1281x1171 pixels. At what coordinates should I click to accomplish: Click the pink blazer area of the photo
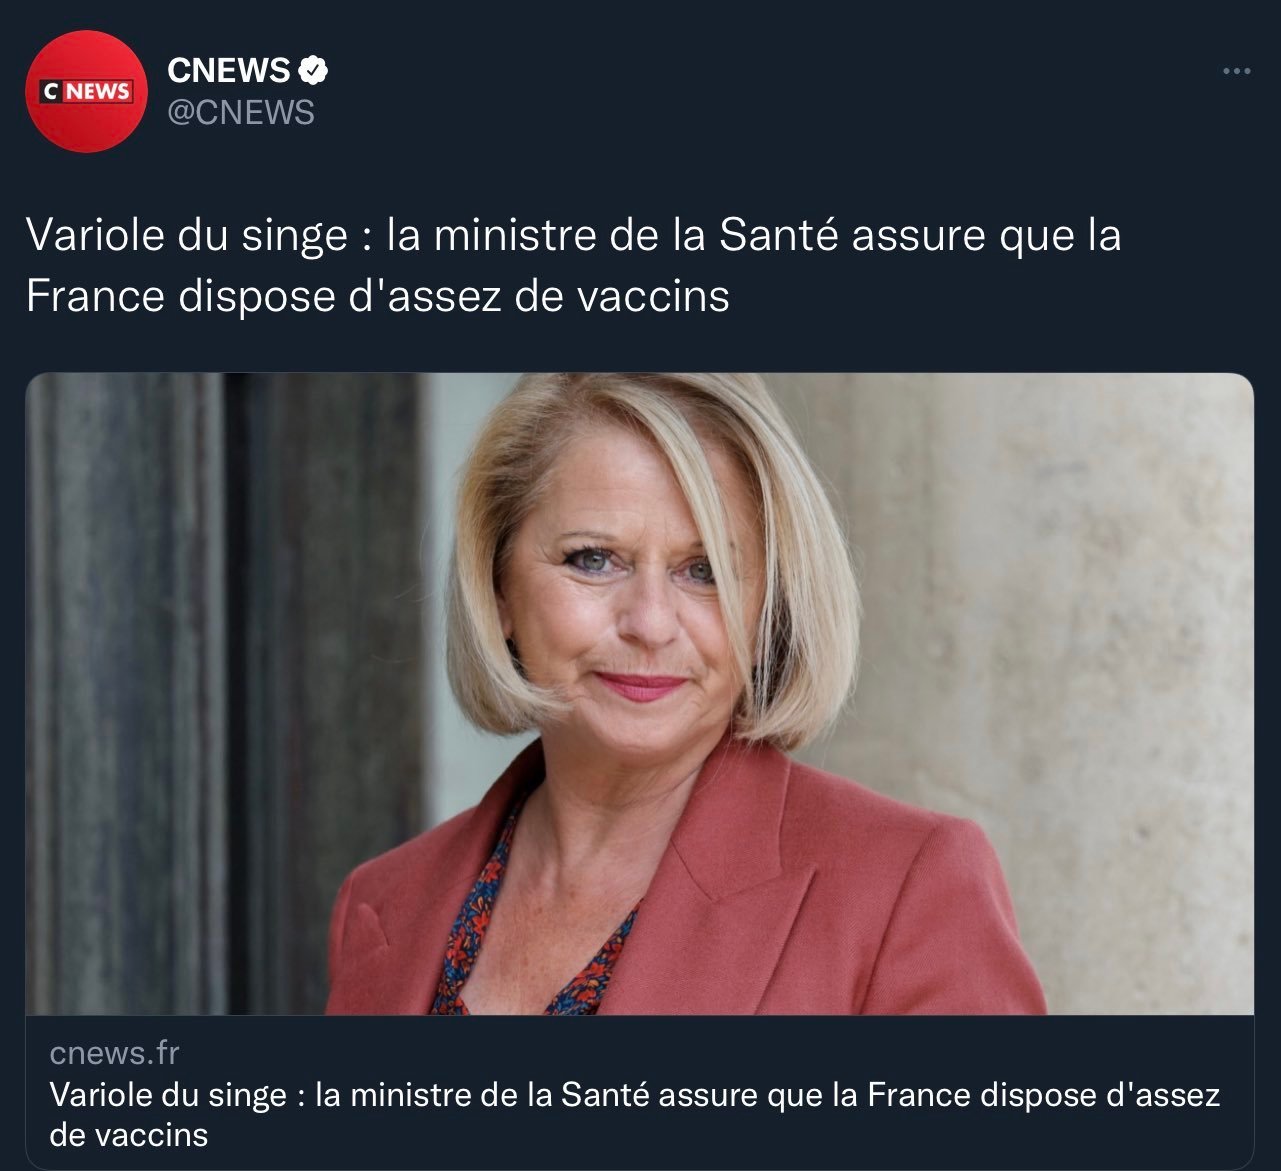[800, 890]
